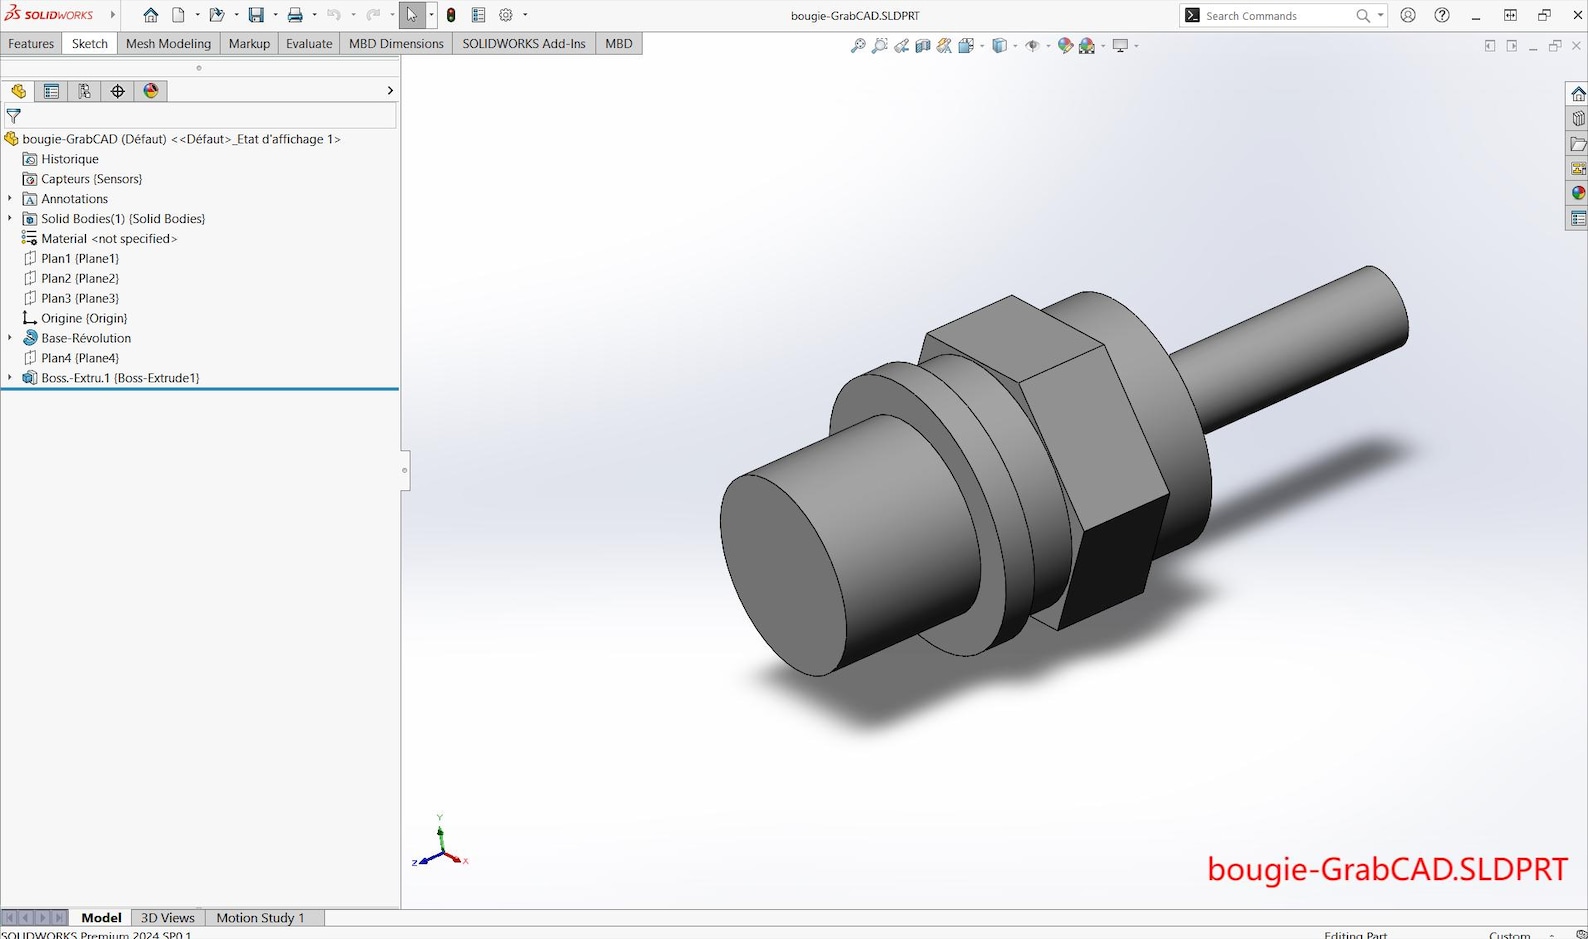Switch to the Evaluate tab

coord(309,44)
